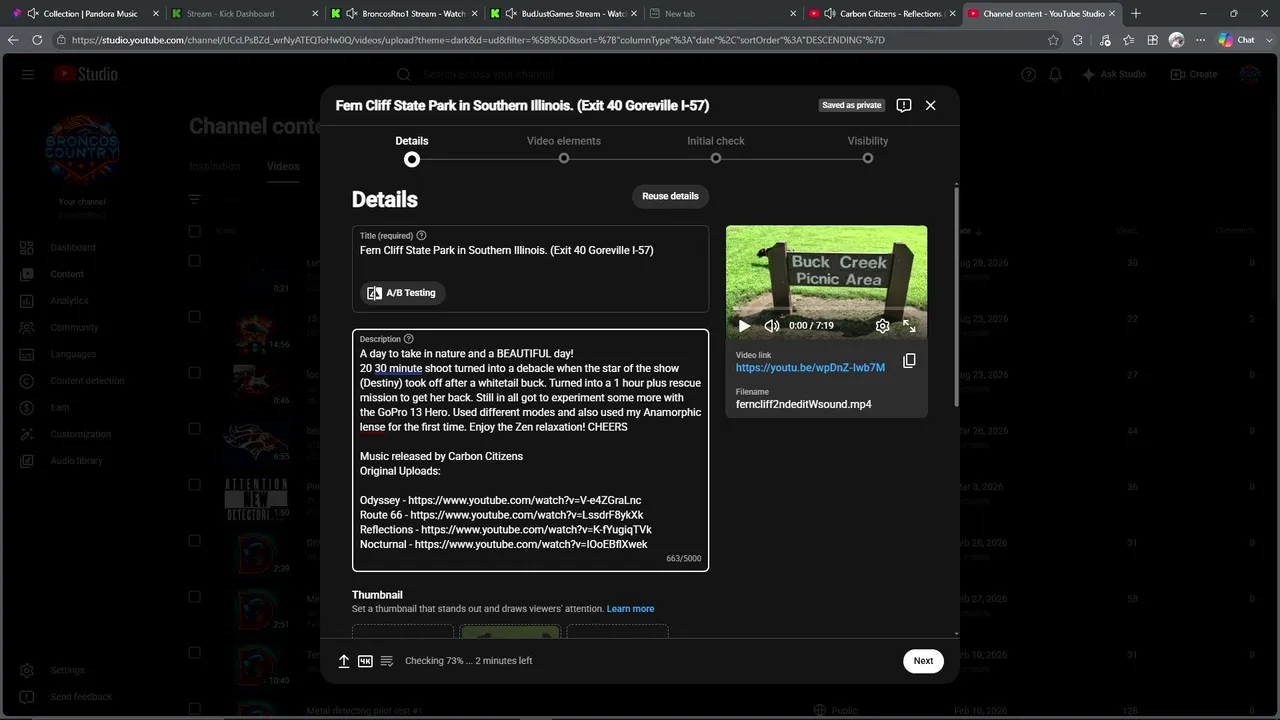Viewport: 1280px width, 720px height.
Task: Open description help question mark icon
Action: [408, 339]
